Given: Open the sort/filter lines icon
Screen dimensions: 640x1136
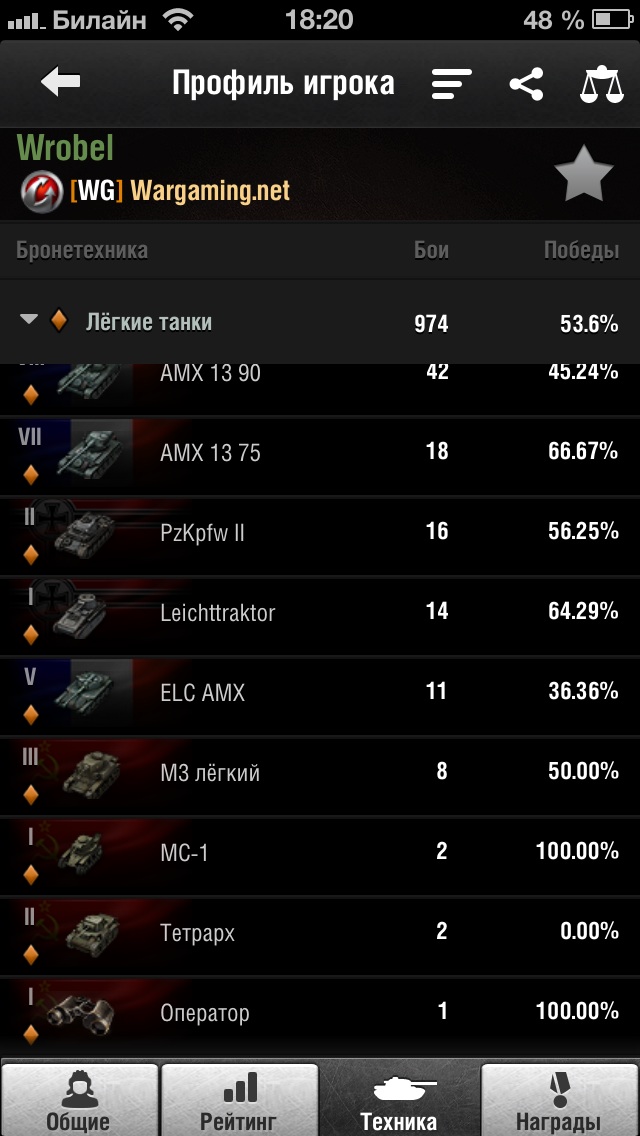Looking at the screenshot, I should point(452,84).
